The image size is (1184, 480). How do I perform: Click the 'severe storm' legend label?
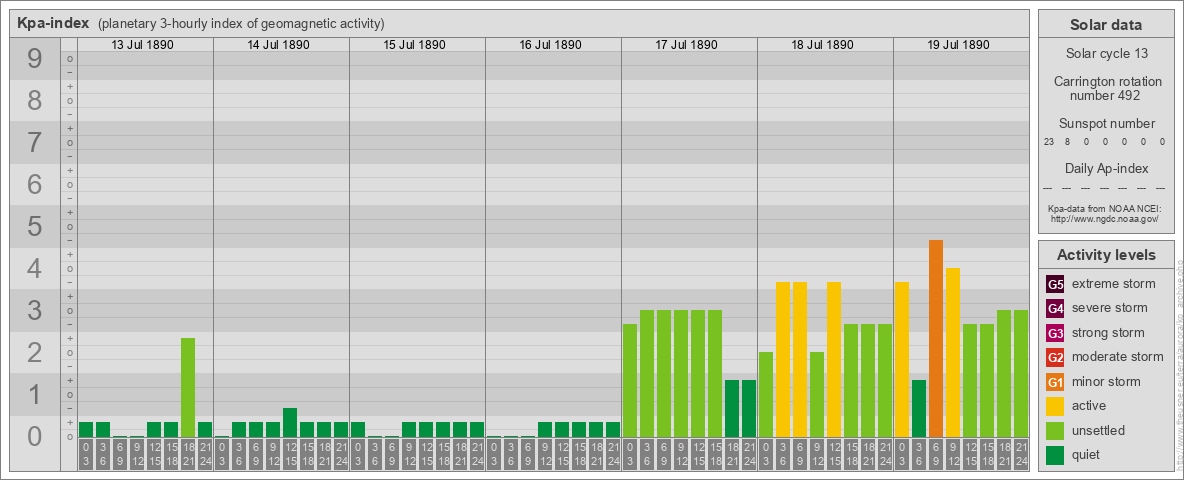point(1110,308)
